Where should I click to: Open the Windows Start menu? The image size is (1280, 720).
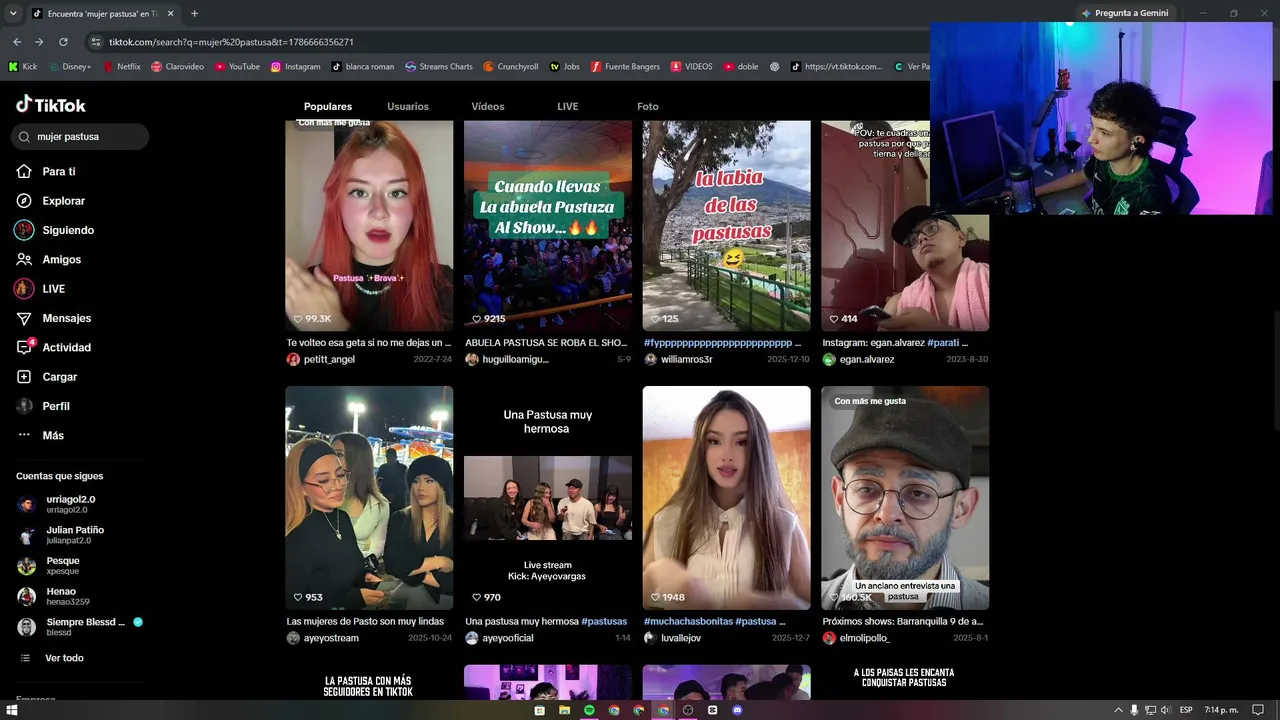click(12, 710)
